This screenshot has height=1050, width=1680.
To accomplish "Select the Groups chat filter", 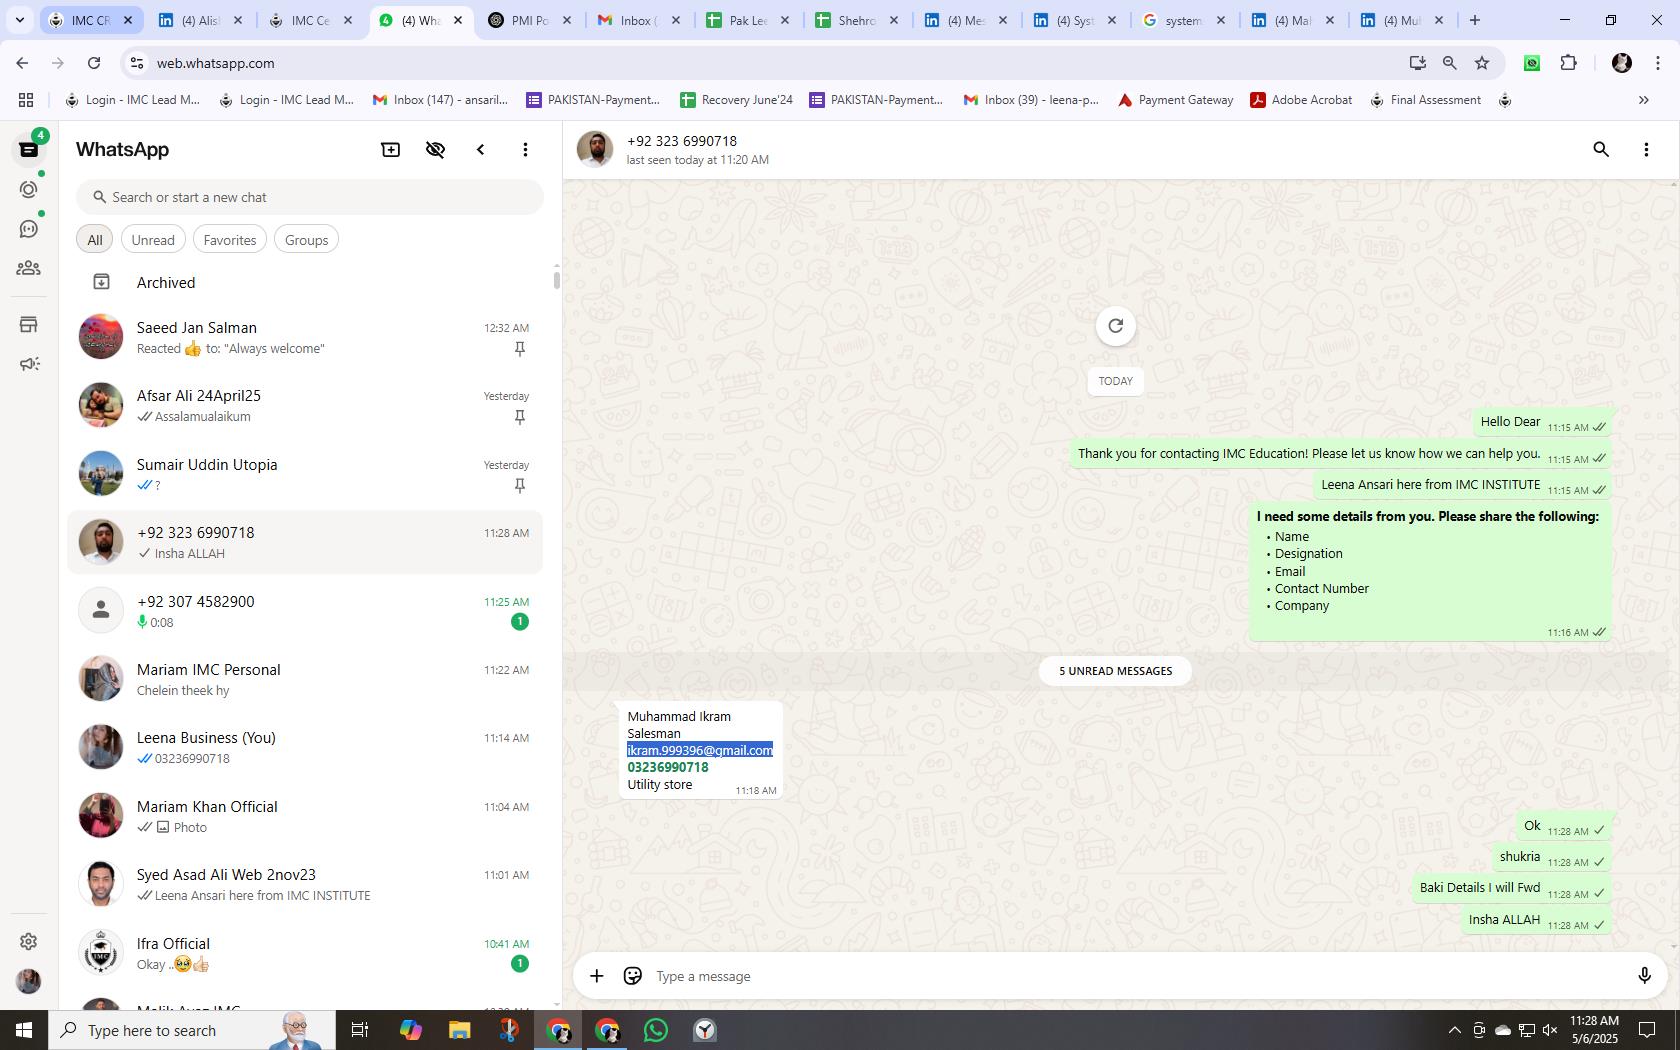I will coord(306,240).
